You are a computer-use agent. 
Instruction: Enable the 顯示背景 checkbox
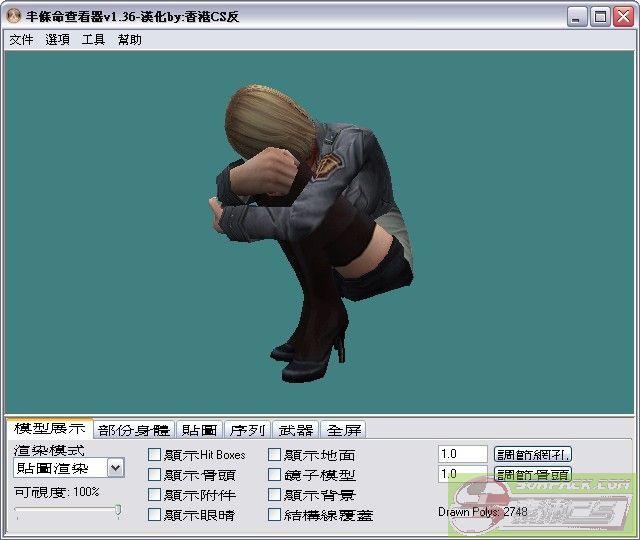(274, 494)
